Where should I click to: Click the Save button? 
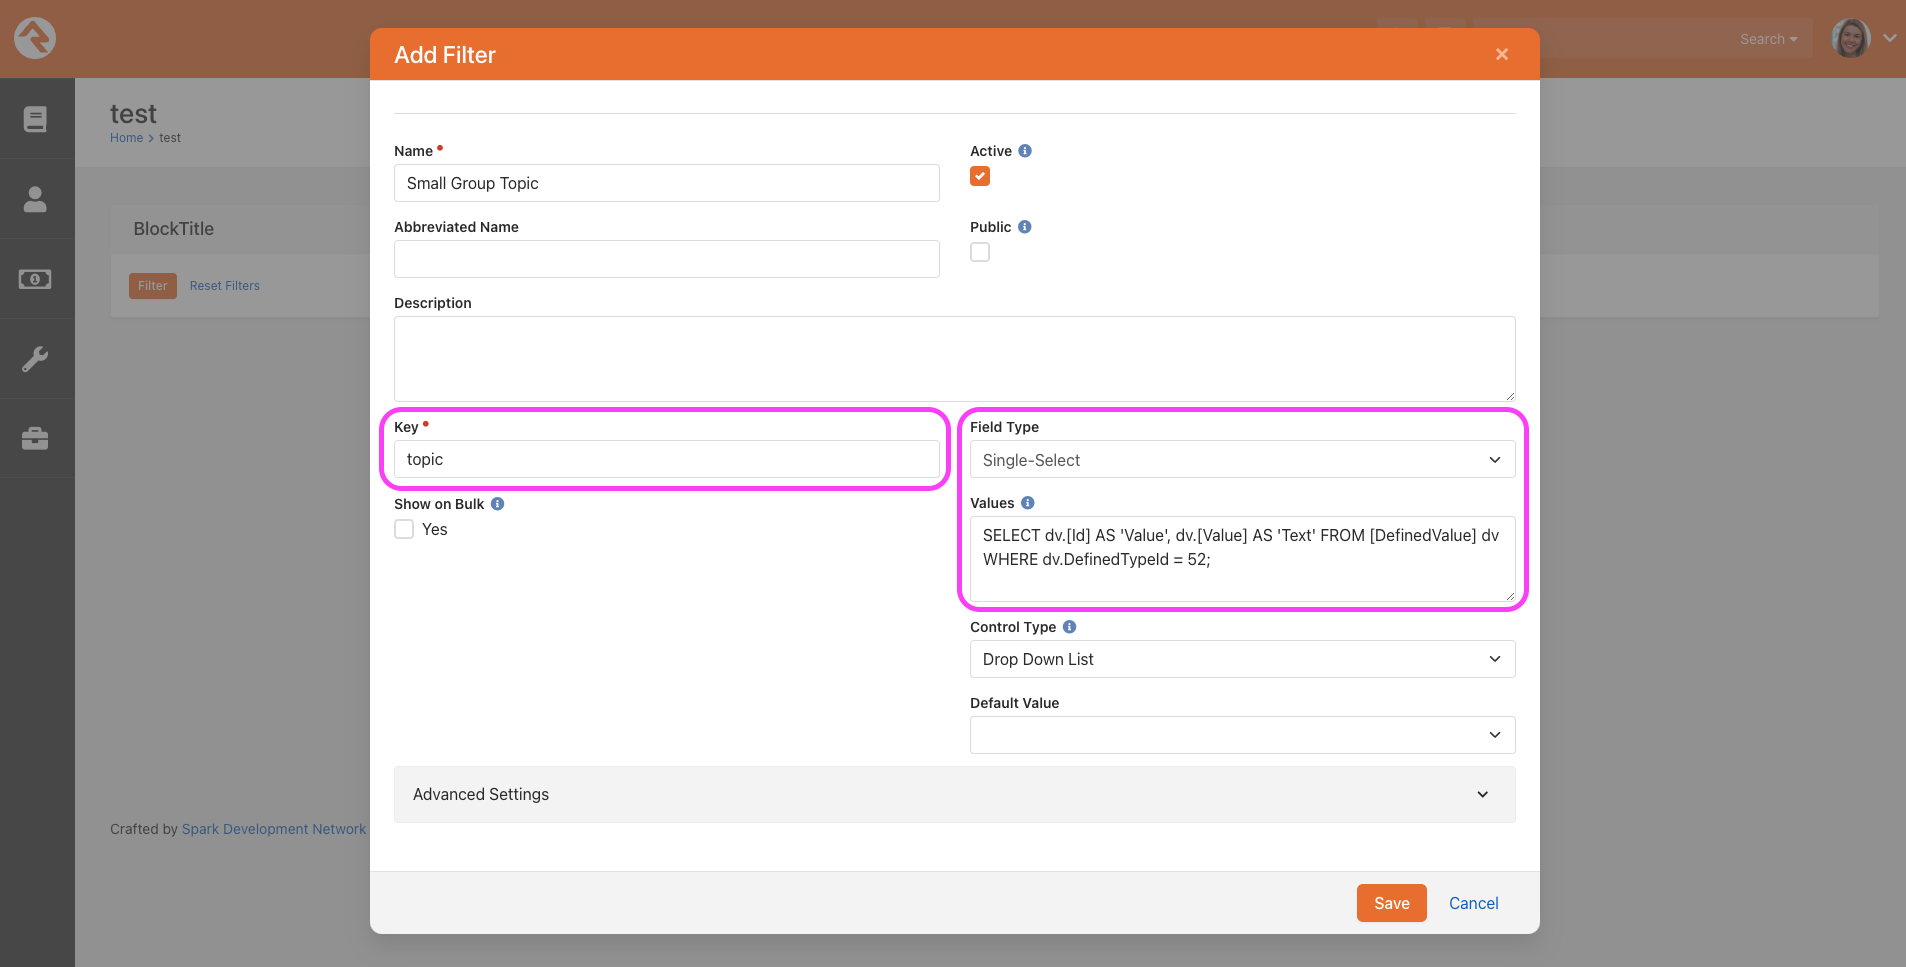[1392, 903]
